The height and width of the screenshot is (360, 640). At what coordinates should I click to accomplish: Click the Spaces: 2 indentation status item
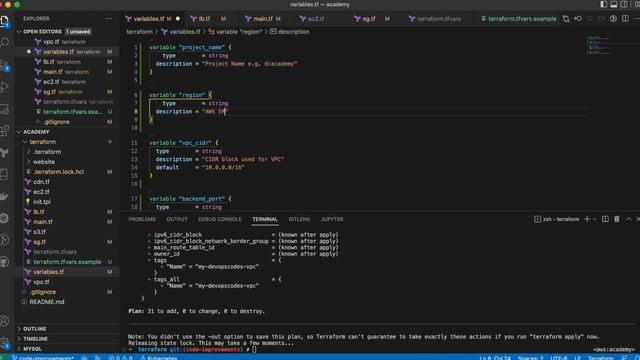tap(531, 358)
